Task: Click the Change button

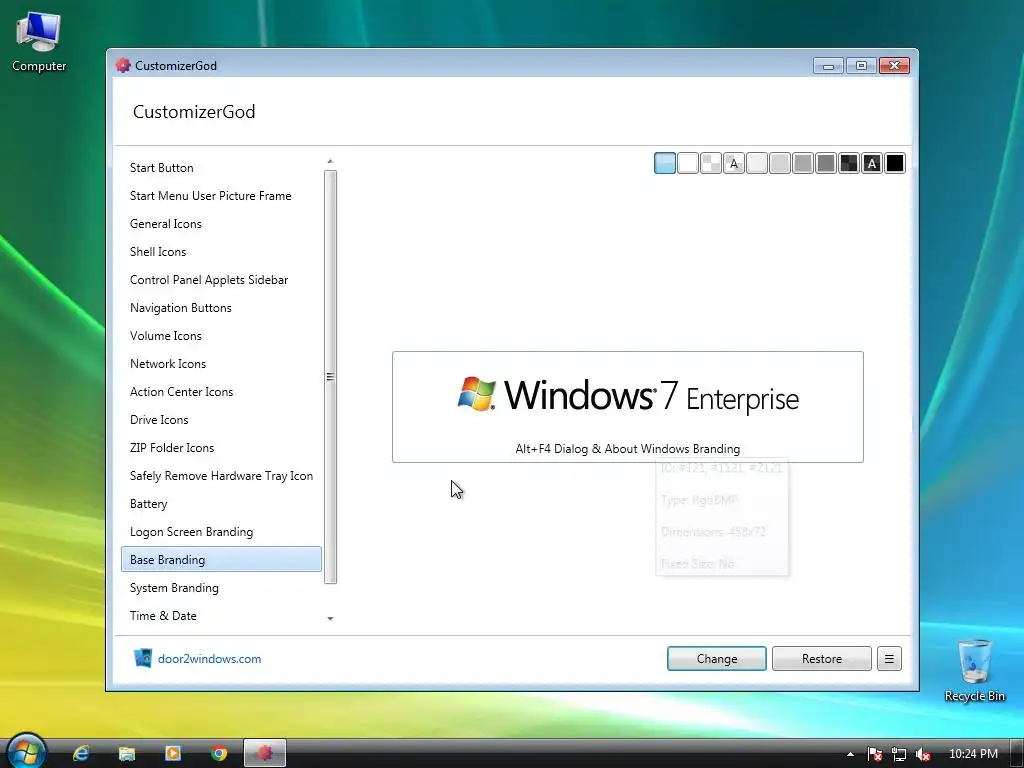Action: pyautogui.click(x=716, y=659)
